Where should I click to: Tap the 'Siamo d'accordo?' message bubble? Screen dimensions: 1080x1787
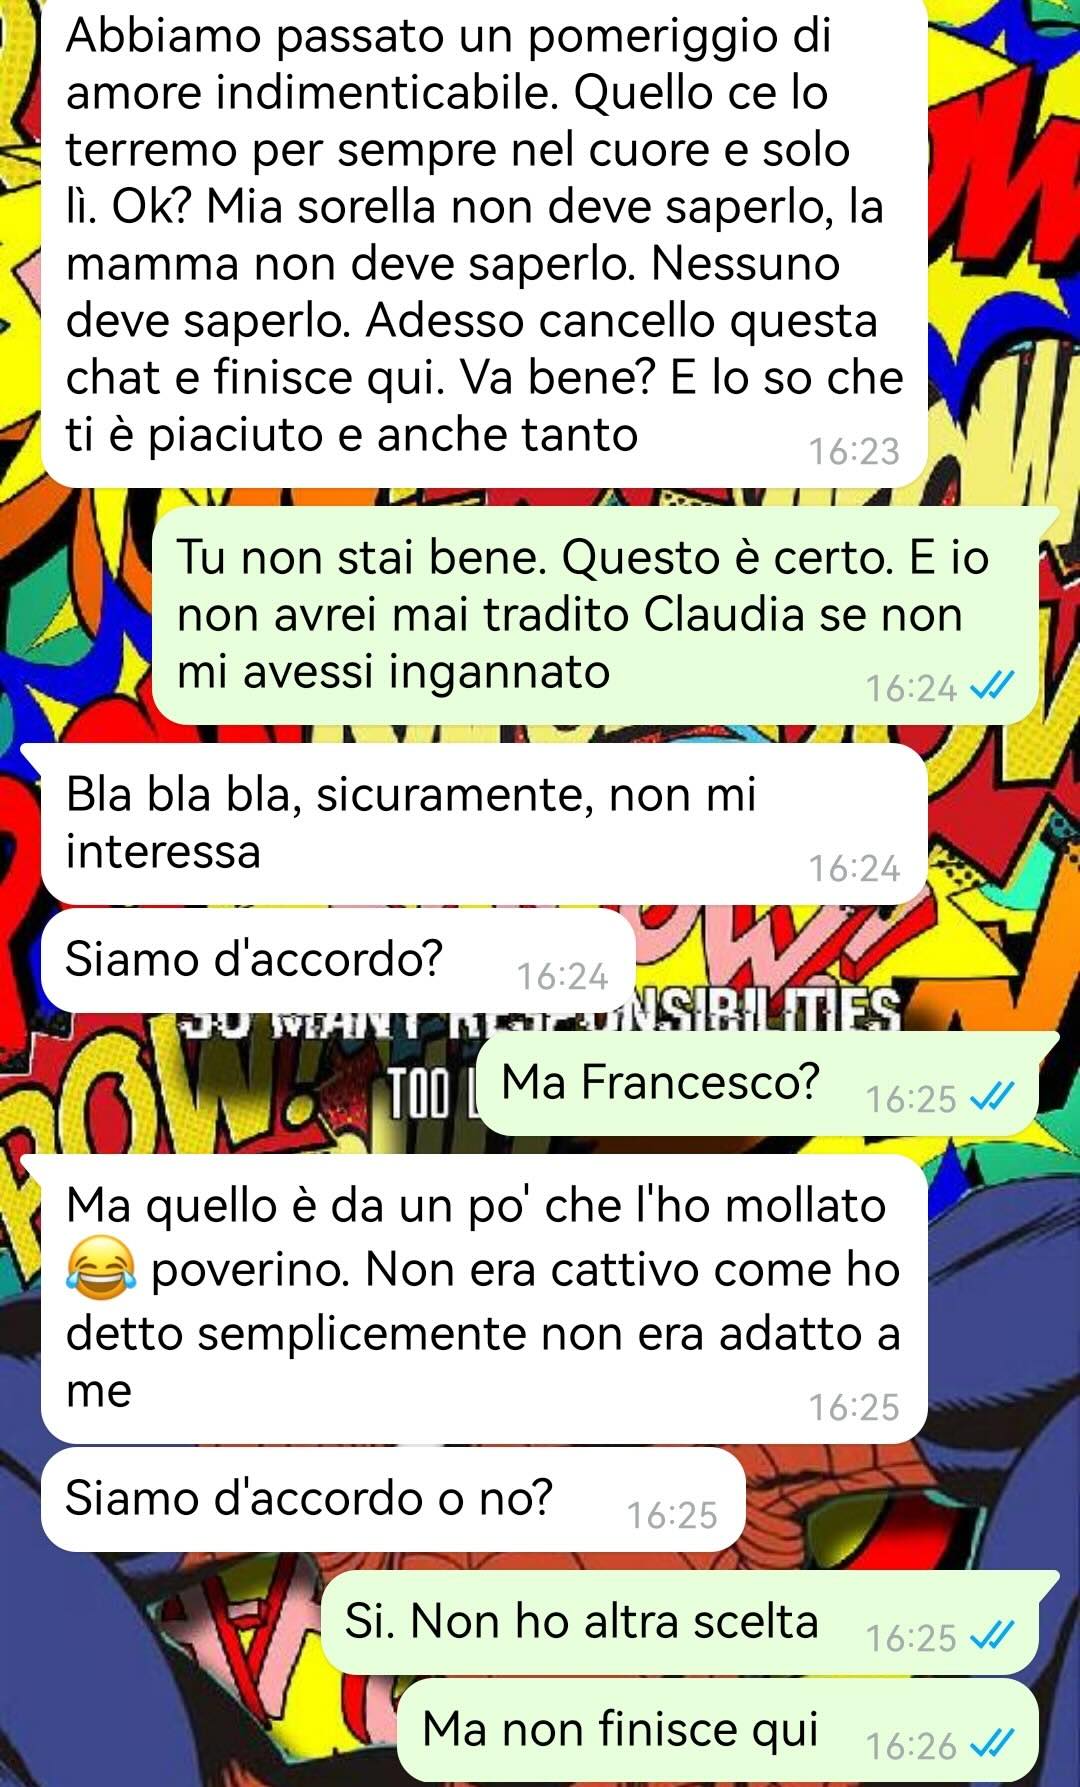pyautogui.click(x=338, y=960)
